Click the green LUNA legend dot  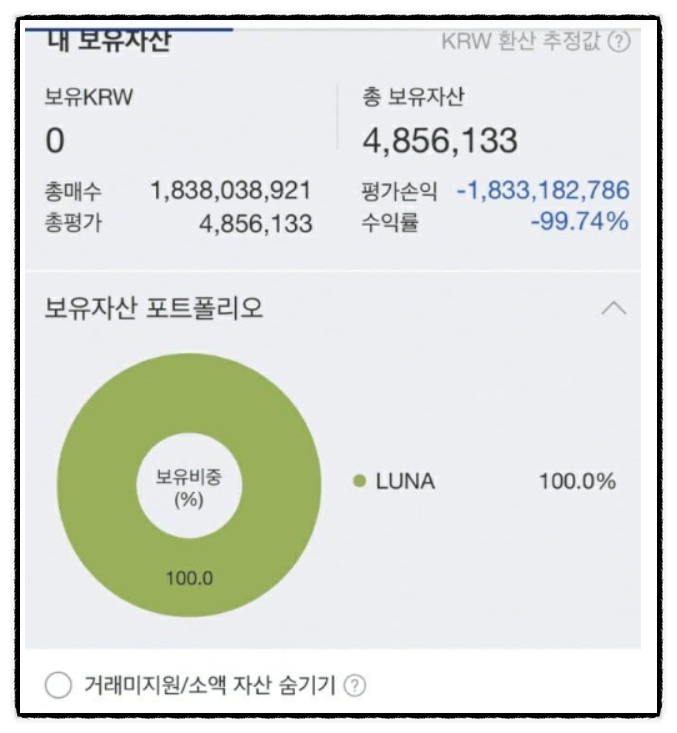359,481
